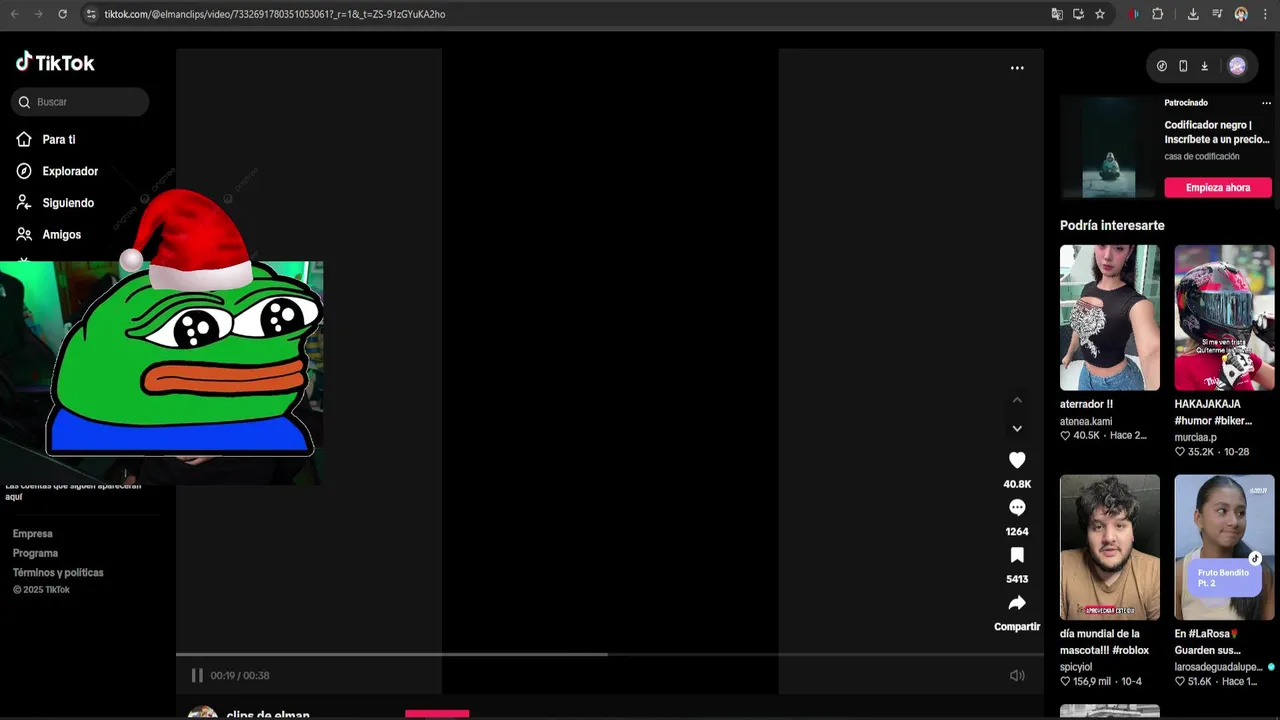Click the translate page icon
The width and height of the screenshot is (1280, 720).
pos(1057,14)
